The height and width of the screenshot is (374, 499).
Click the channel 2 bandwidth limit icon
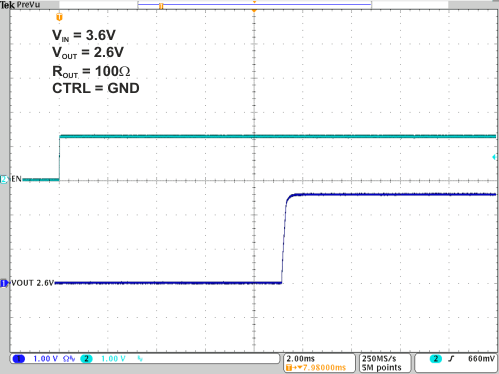click(140, 359)
